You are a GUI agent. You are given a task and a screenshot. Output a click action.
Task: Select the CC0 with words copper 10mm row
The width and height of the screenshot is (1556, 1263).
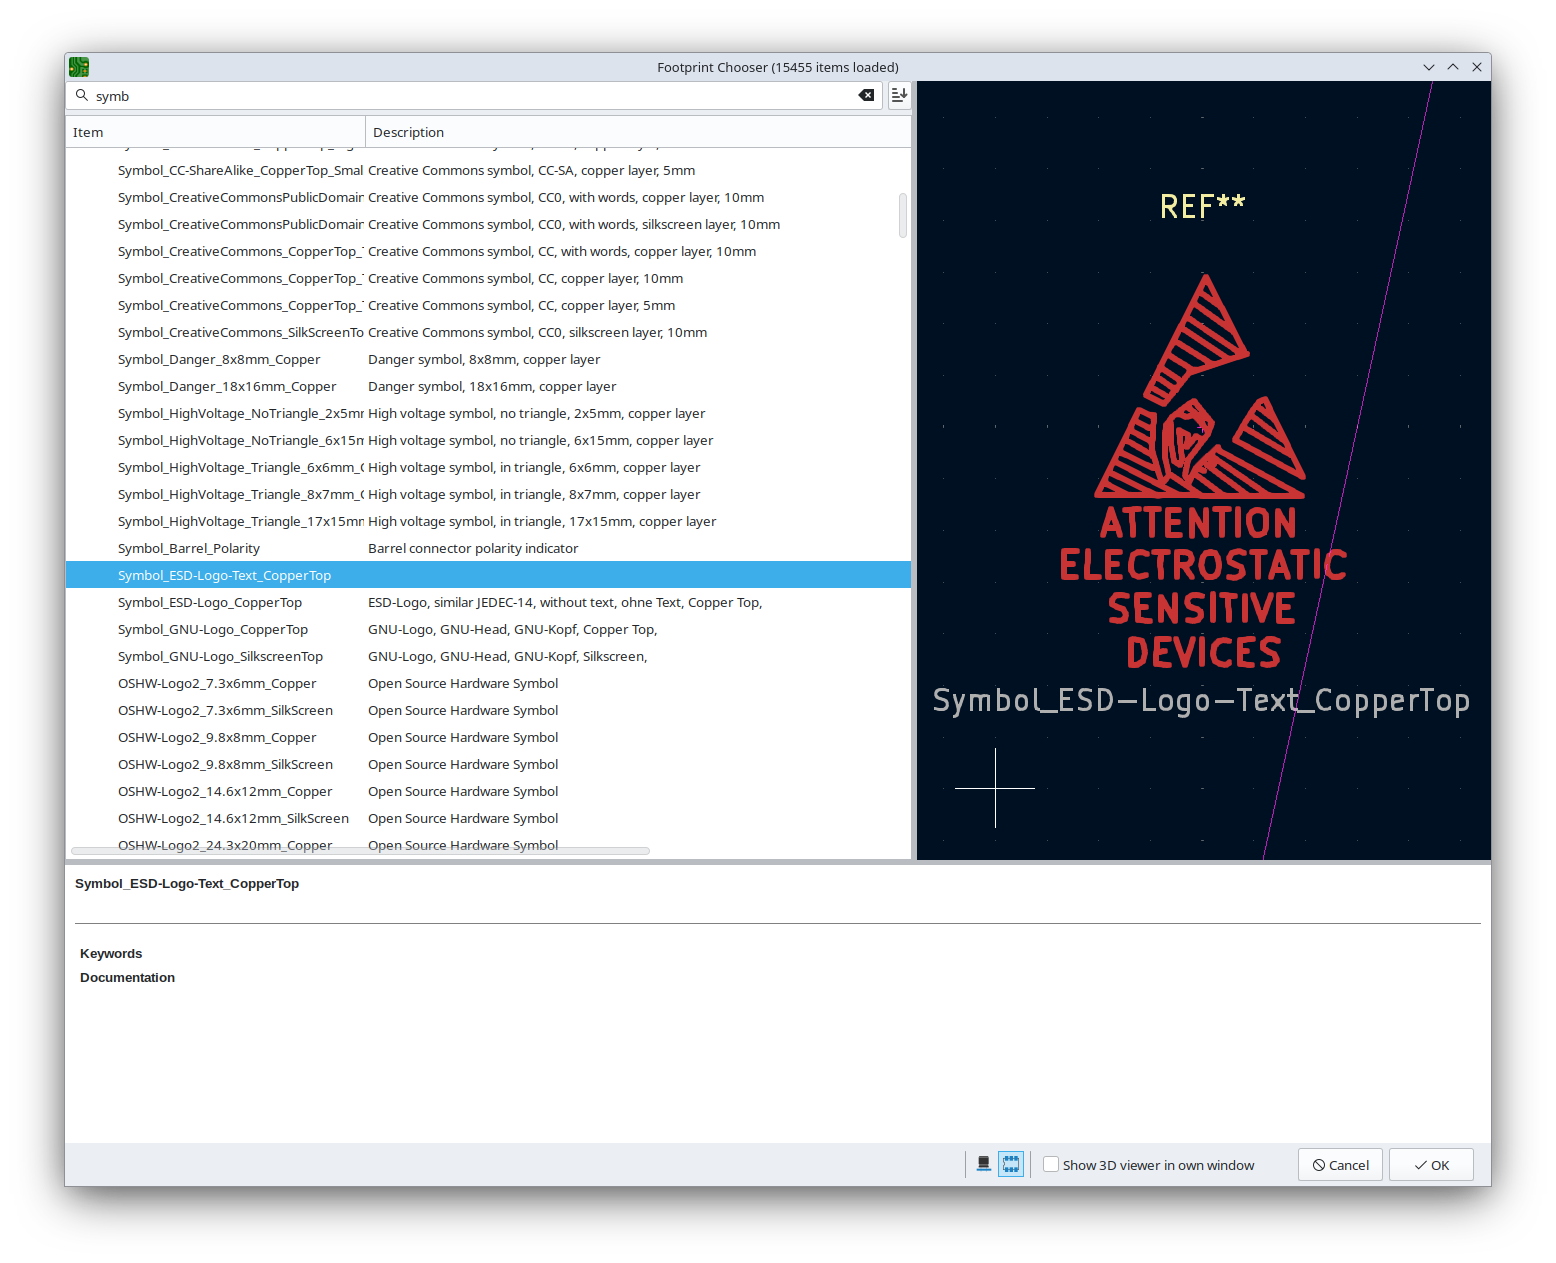tap(488, 197)
